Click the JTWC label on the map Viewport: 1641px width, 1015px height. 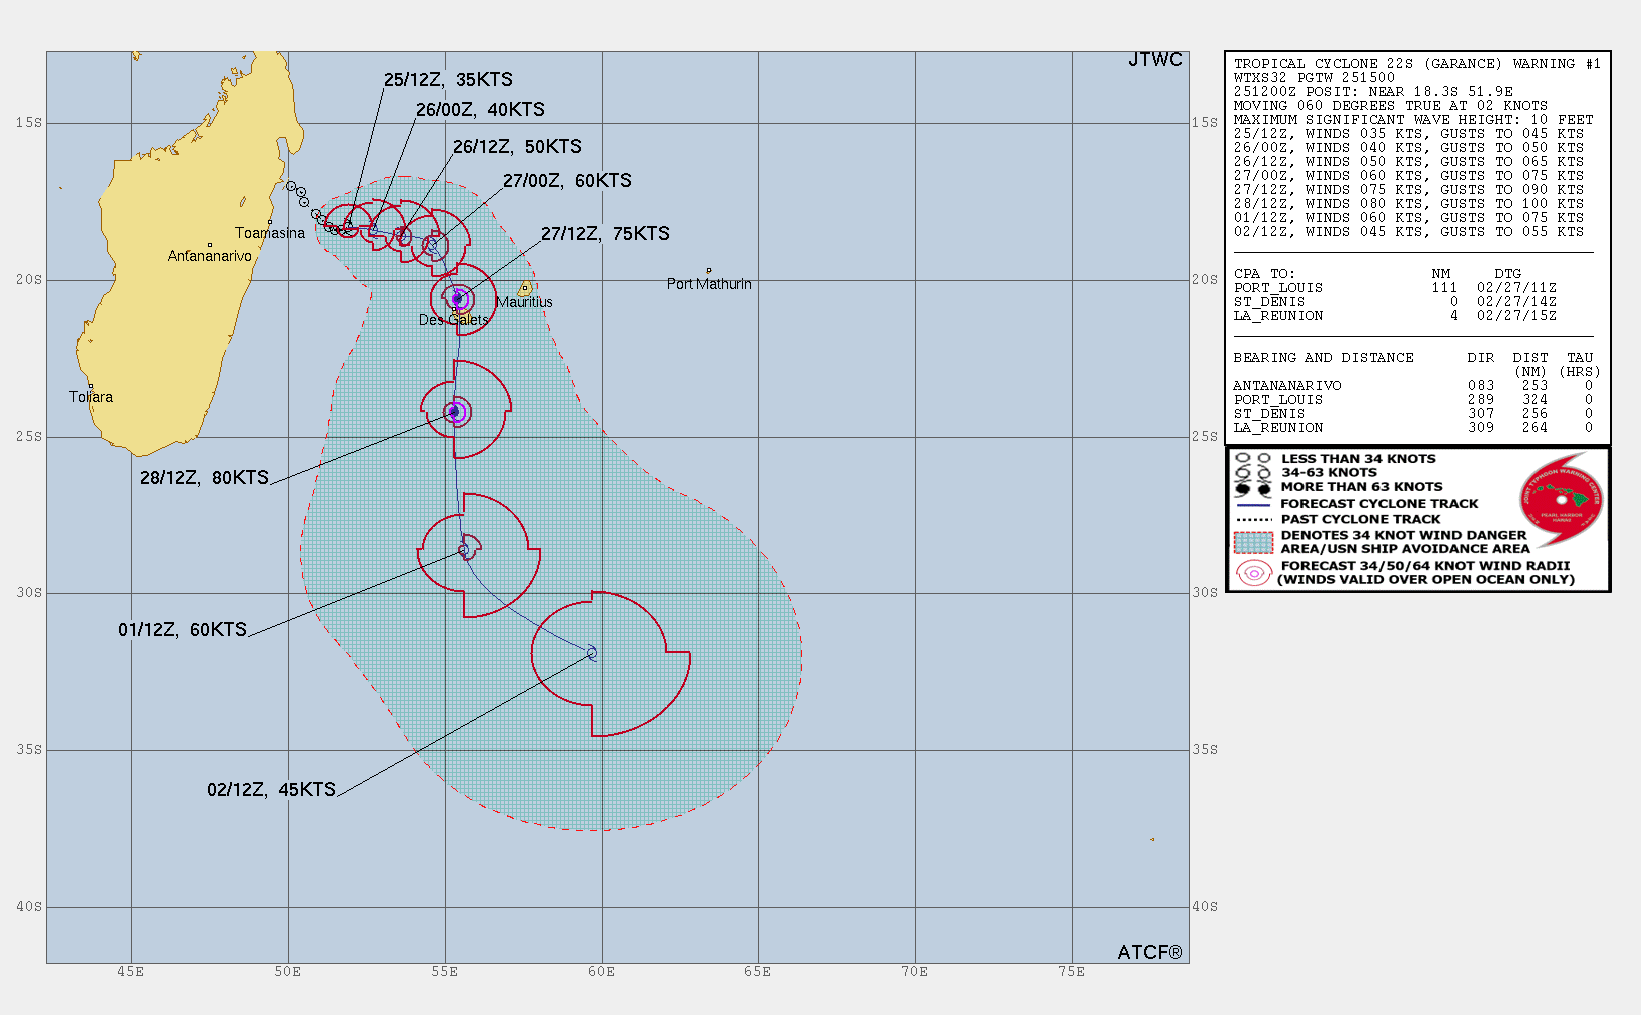(1155, 60)
